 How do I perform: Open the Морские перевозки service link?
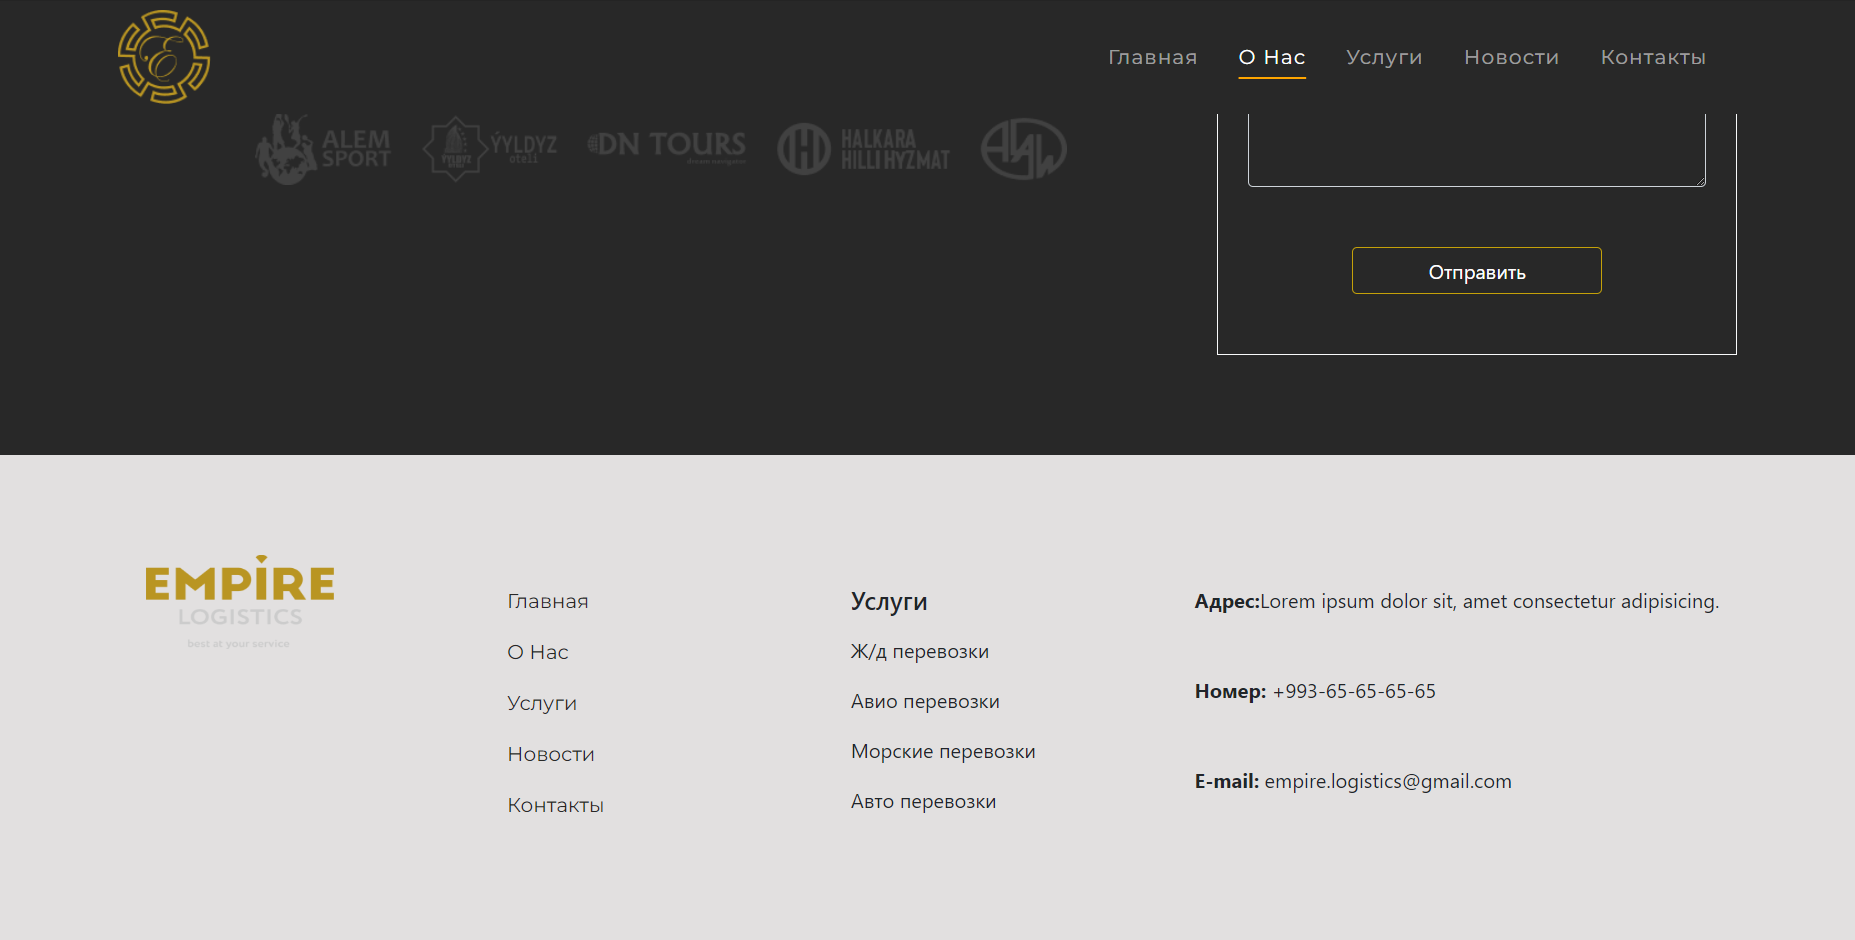[x=943, y=752]
